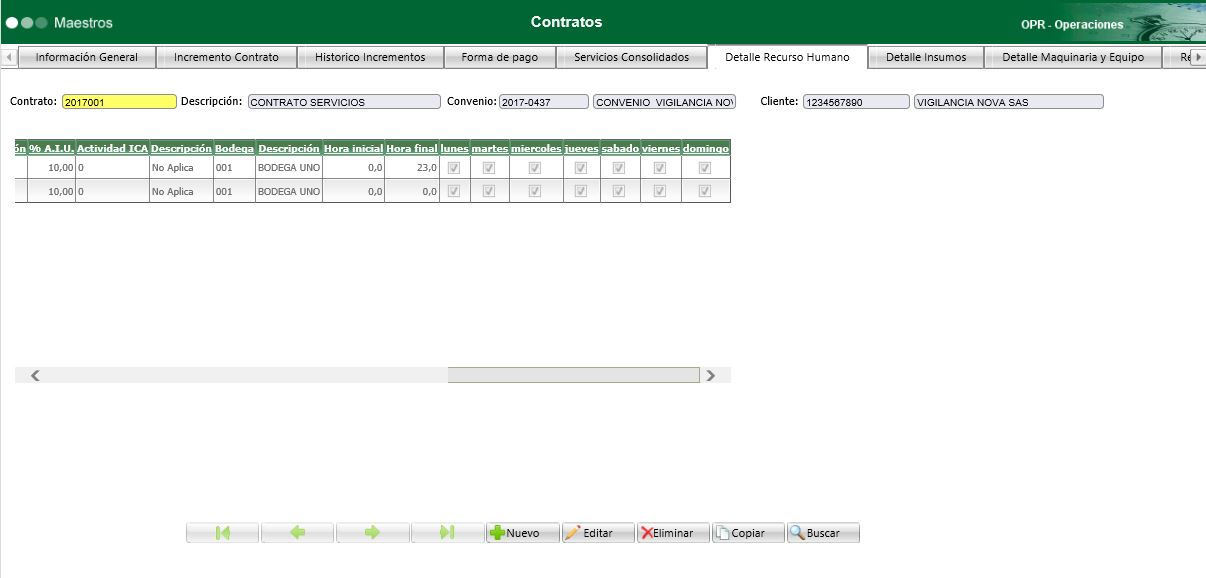Click the Maestros menu title
This screenshot has width=1206, height=578.
83,22
